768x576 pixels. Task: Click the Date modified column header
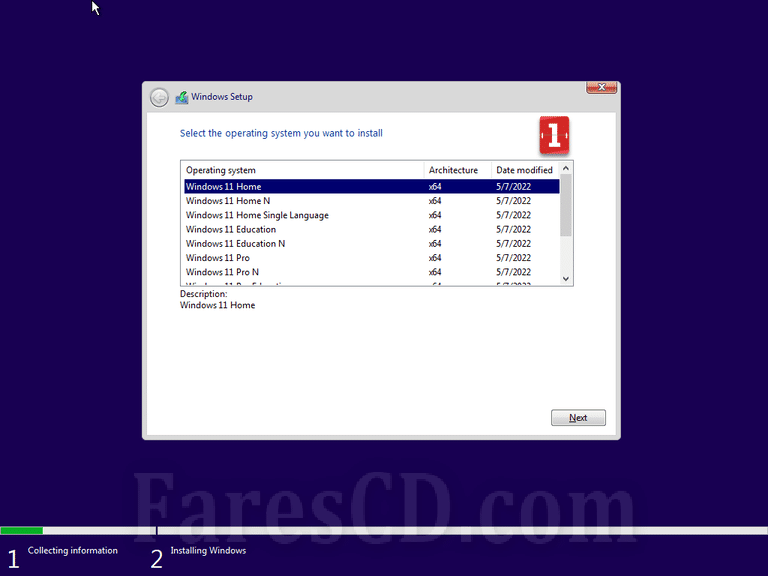[x=525, y=170]
